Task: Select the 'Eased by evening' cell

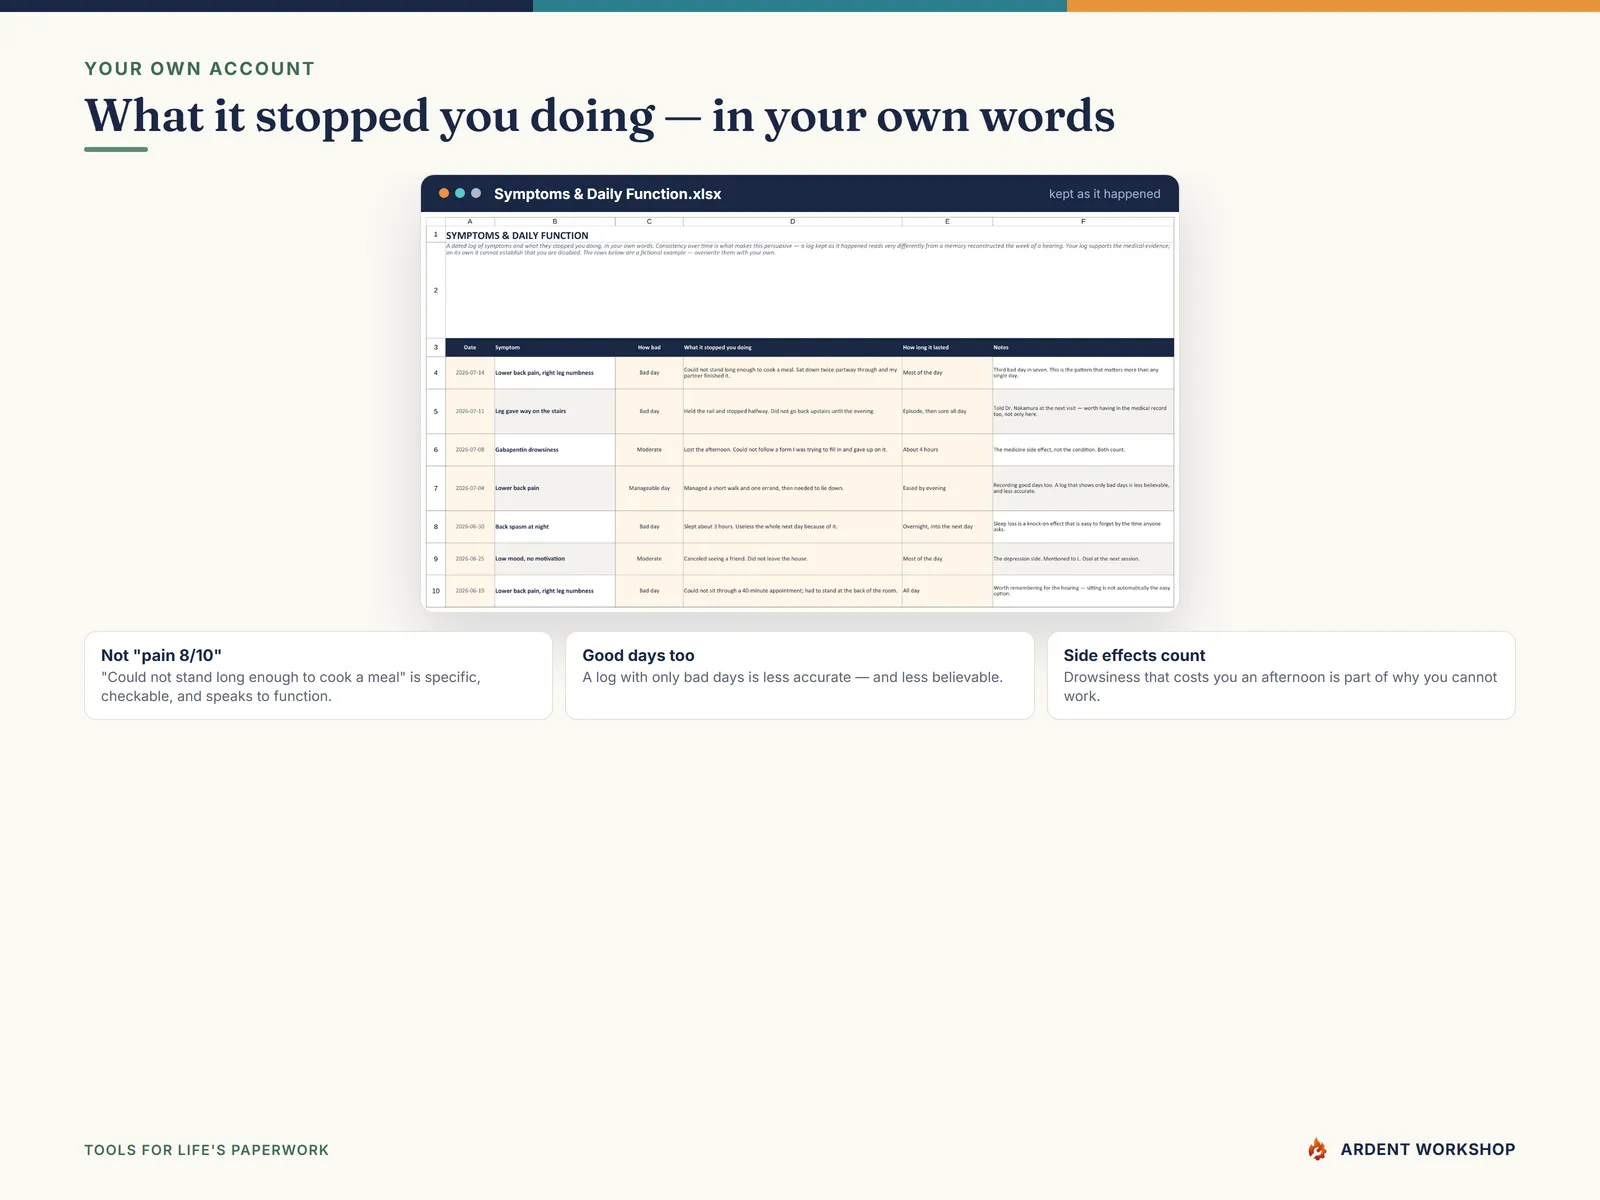Action: pyautogui.click(x=947, y=488)
